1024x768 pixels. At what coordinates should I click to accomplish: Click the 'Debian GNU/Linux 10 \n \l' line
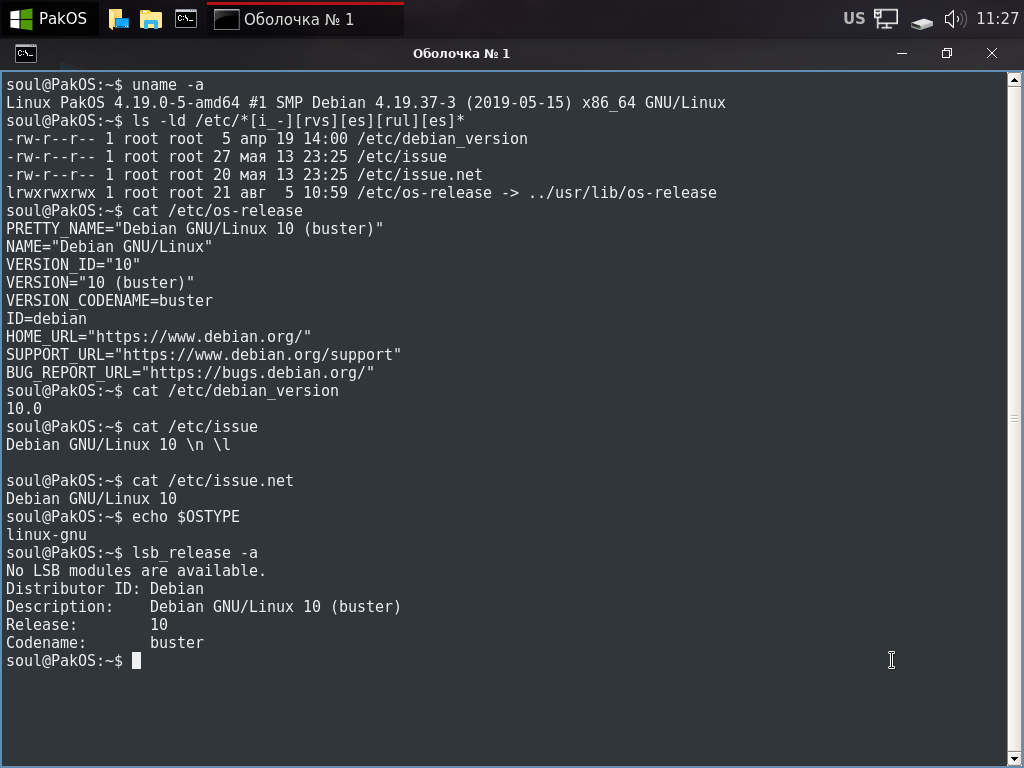tap(118, 445)
